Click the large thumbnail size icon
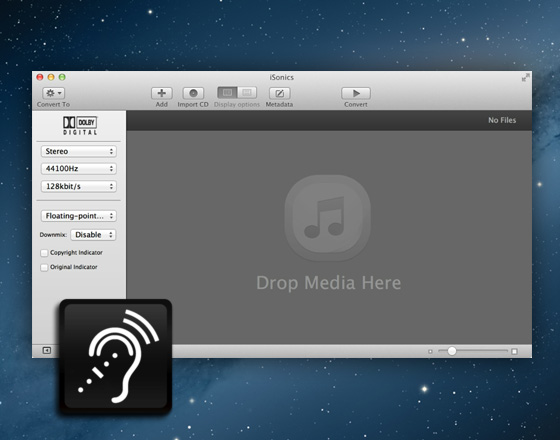The height and width of the screenshot is (440, 560). coord(514,351)
